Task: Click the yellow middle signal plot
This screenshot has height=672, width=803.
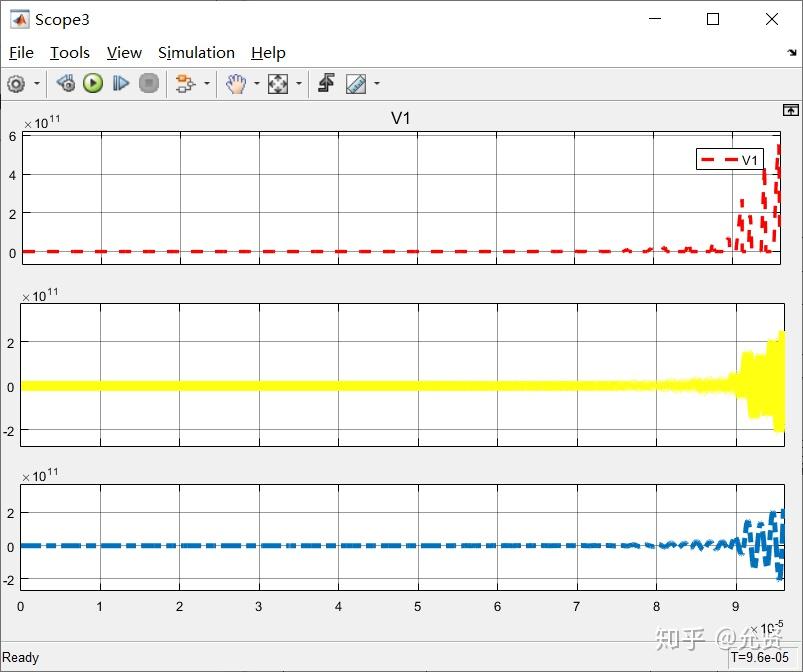Action: (x=400, y=385)
